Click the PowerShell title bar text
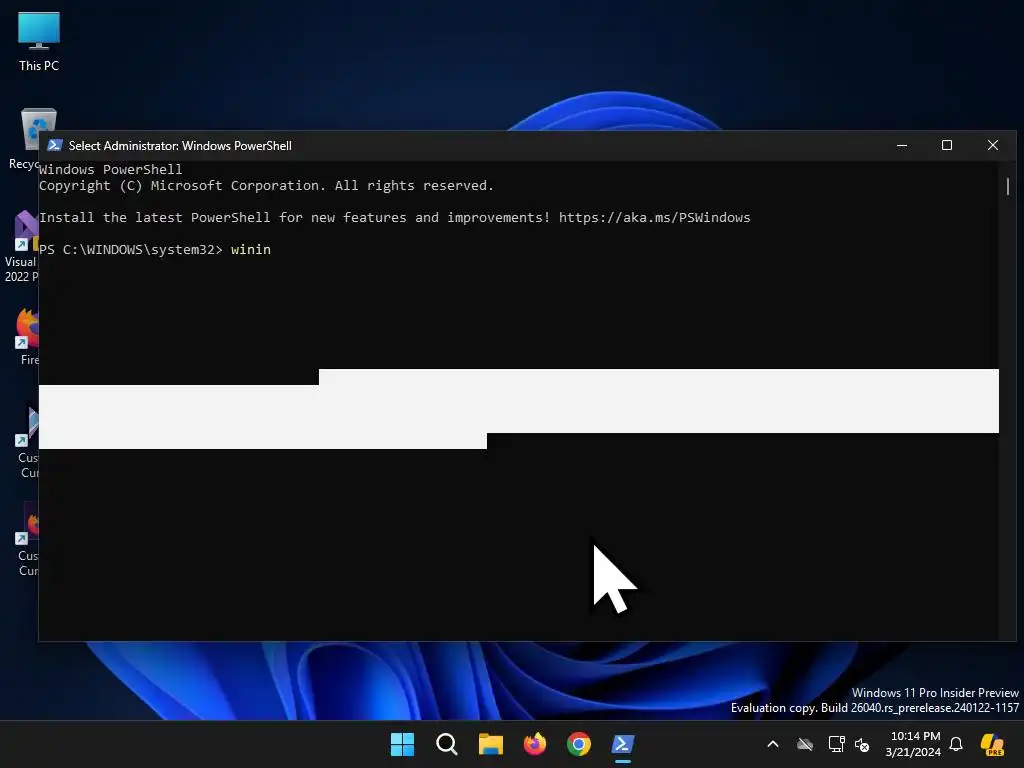Screen dimensions: 1024x768 (x=180, y=146)
